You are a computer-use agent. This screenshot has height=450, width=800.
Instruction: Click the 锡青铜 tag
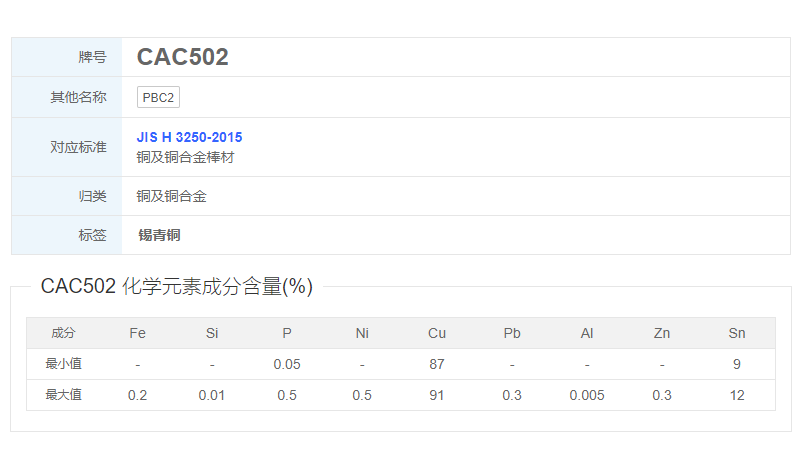click(159, 235)
